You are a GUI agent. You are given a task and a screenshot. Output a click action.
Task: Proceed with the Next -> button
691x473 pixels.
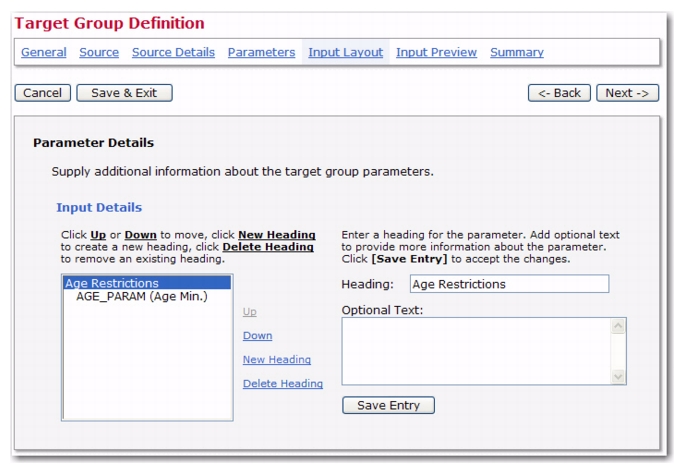click(x=628, y=93)
